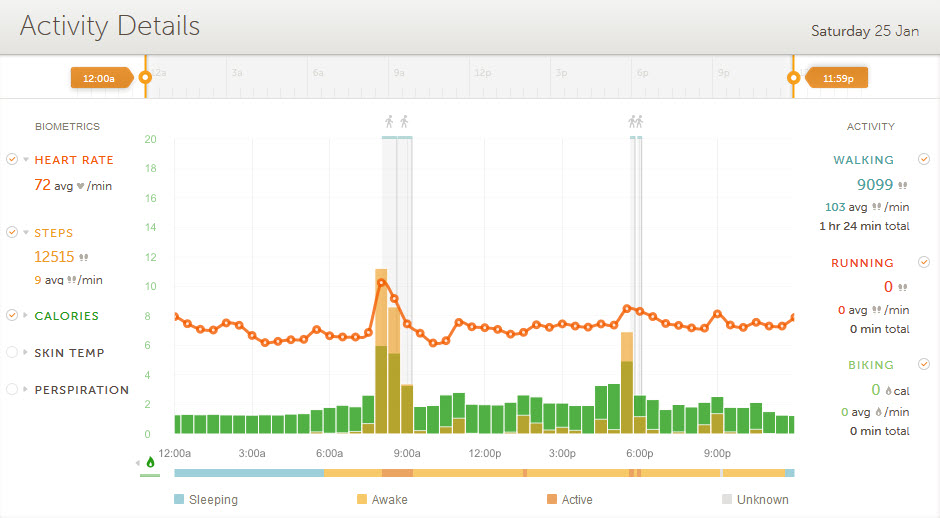Uncheck the Heart Rate biometric checkbox
Viewport: 940px width, 518px height.
(x=12, y=160)
